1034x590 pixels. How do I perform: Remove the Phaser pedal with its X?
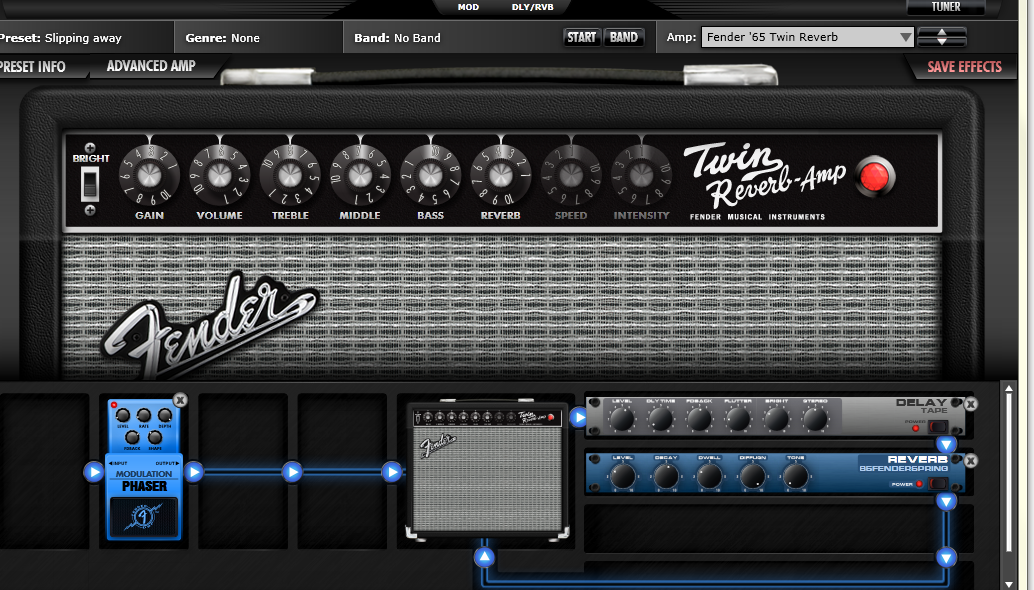click(x=180, y=400)
